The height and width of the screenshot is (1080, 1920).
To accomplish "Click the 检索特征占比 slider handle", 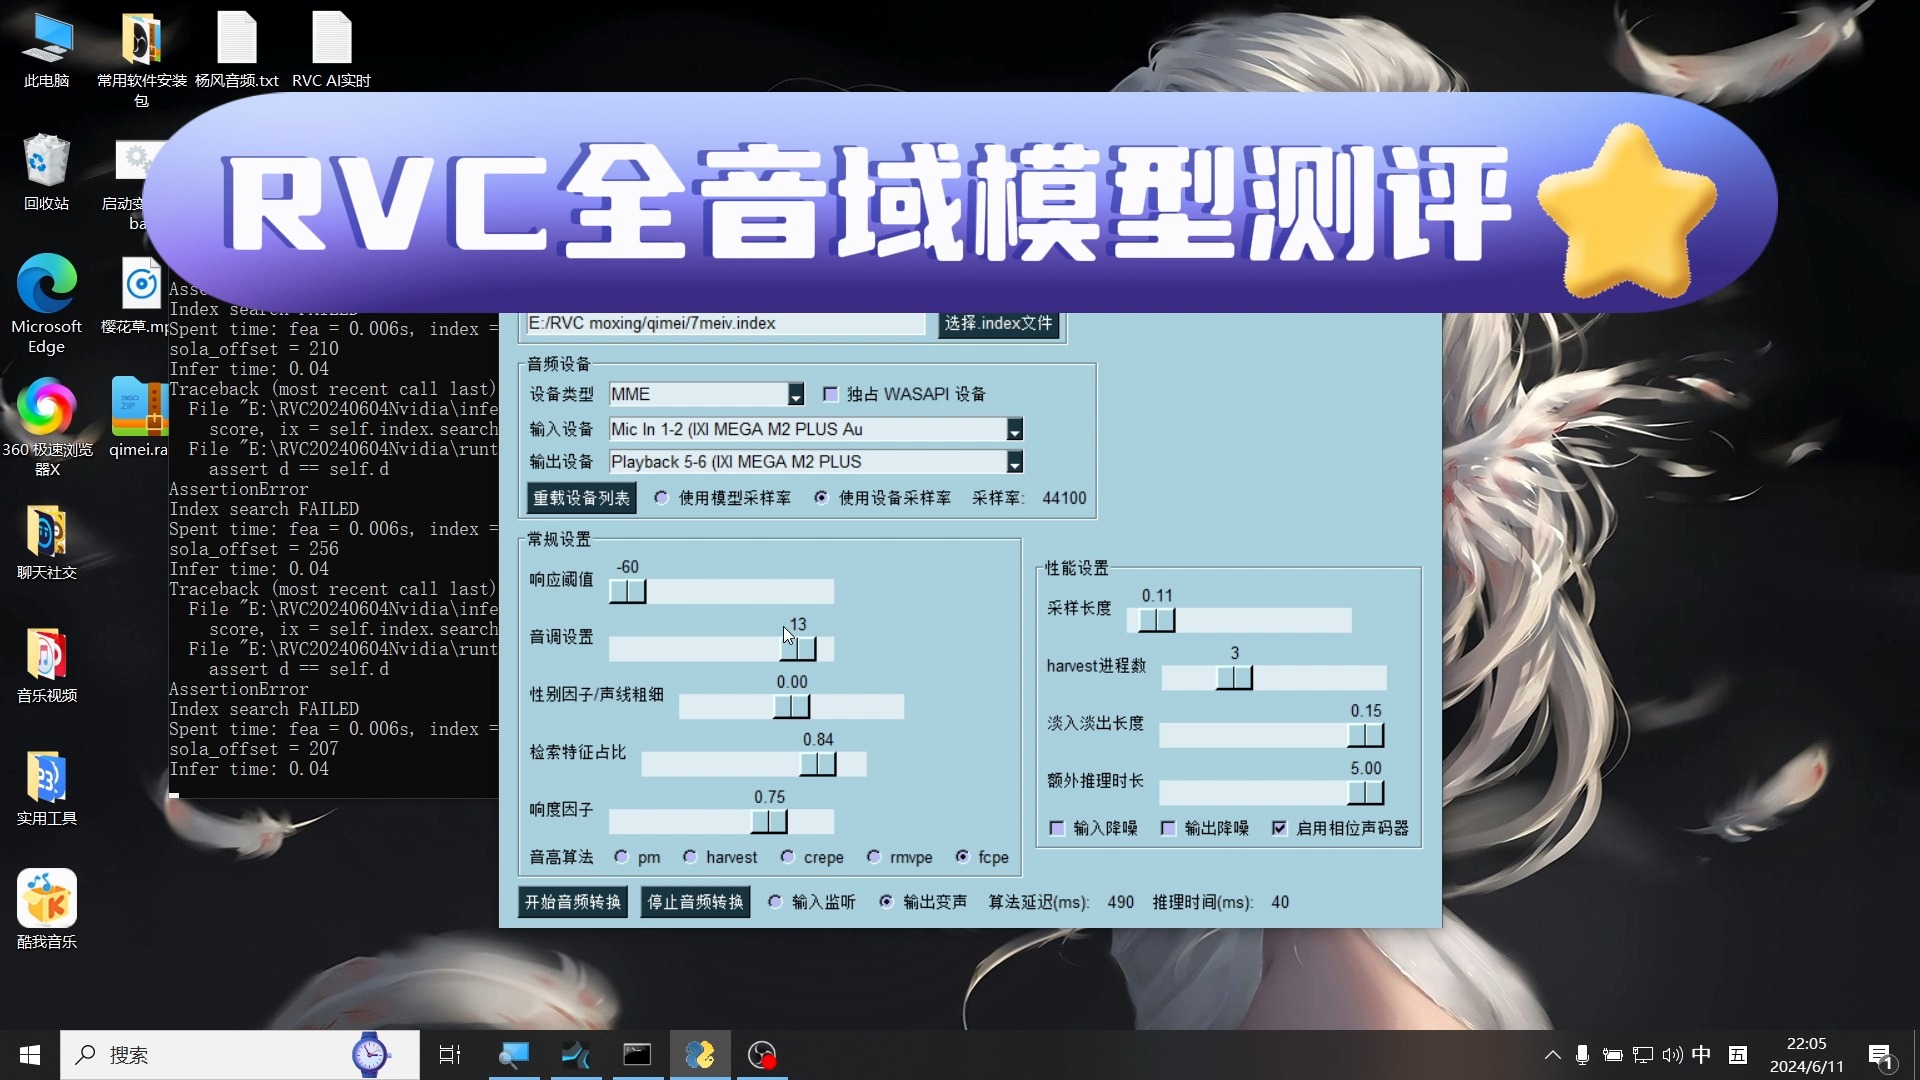I will (x=818, y=765).
